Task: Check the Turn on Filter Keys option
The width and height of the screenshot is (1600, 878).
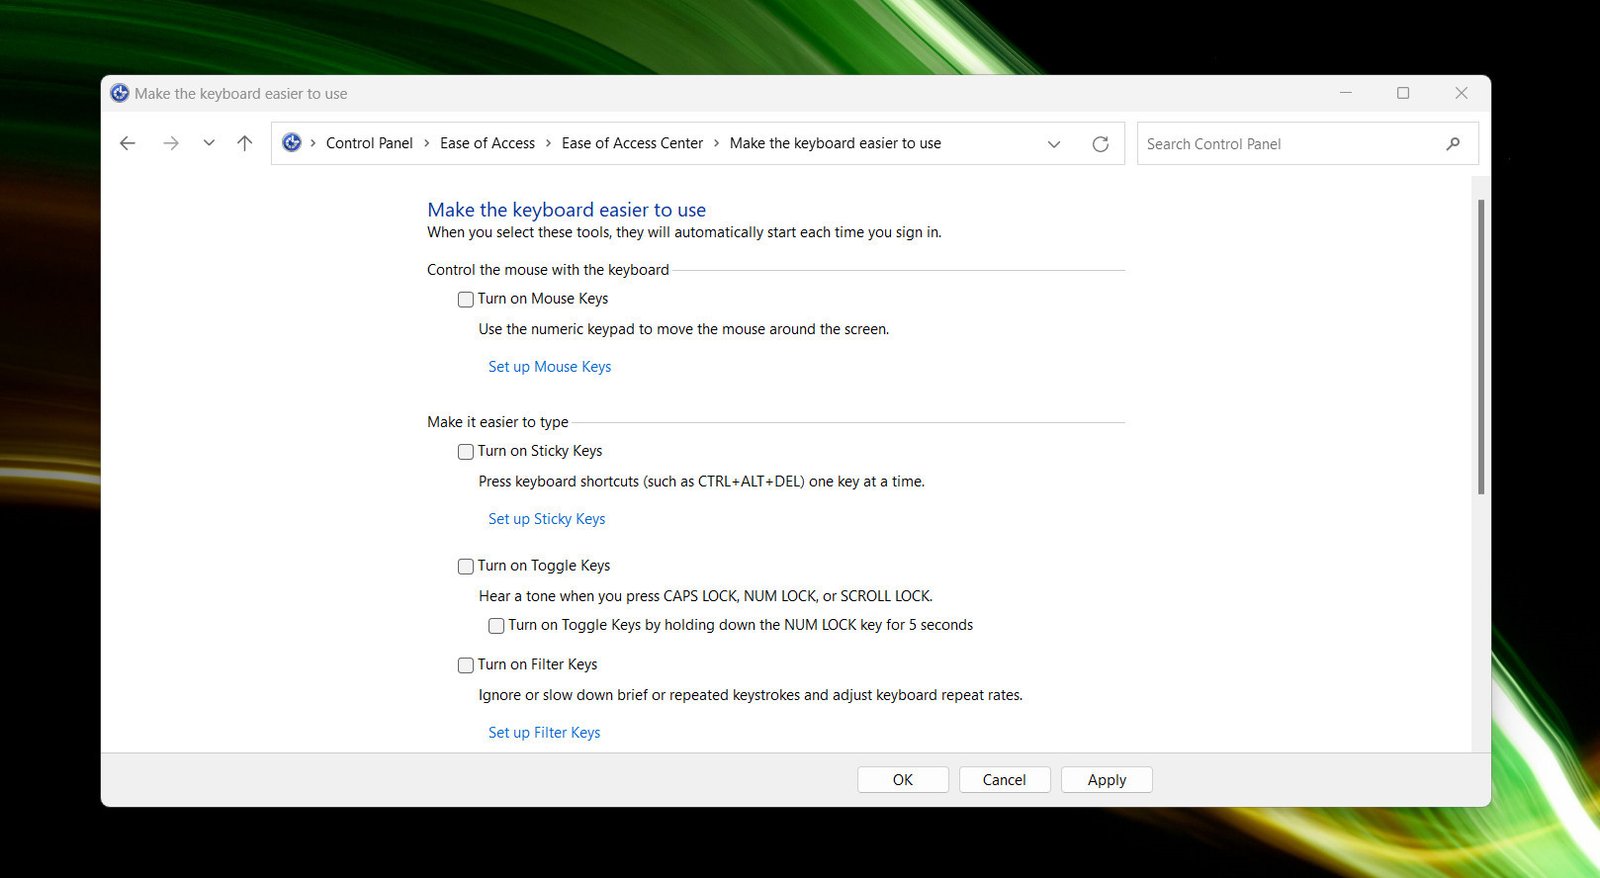Action: pos(466,665)
